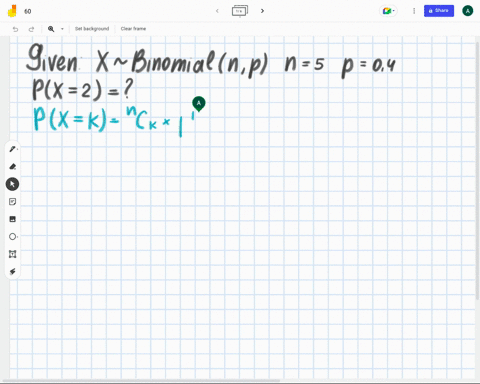The width and height of the screenshot is (480, 384).
Task: Redo the last action
Action: coord(31,29)
